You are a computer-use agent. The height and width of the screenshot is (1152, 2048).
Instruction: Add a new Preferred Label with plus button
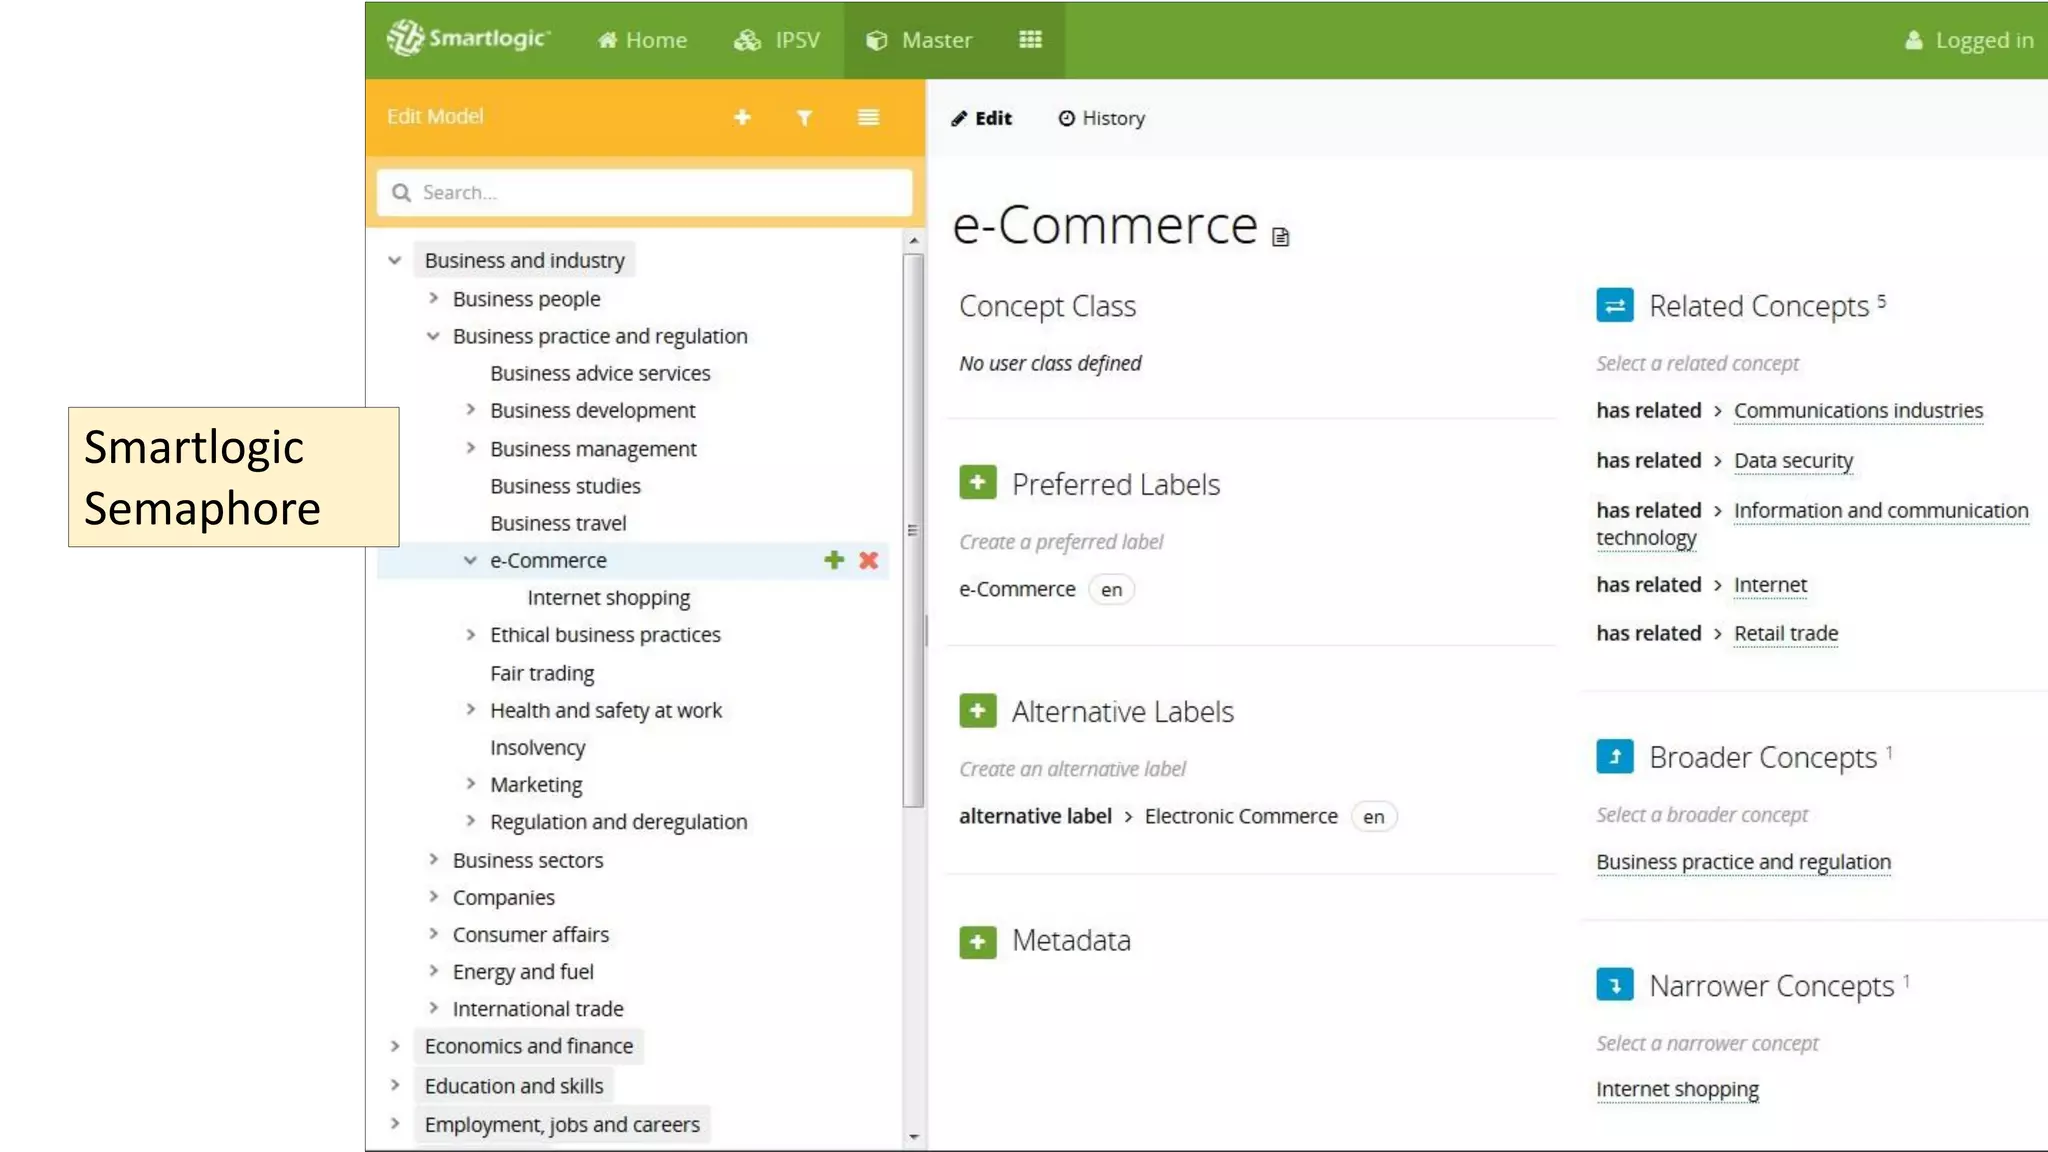(x=977, y=483)
